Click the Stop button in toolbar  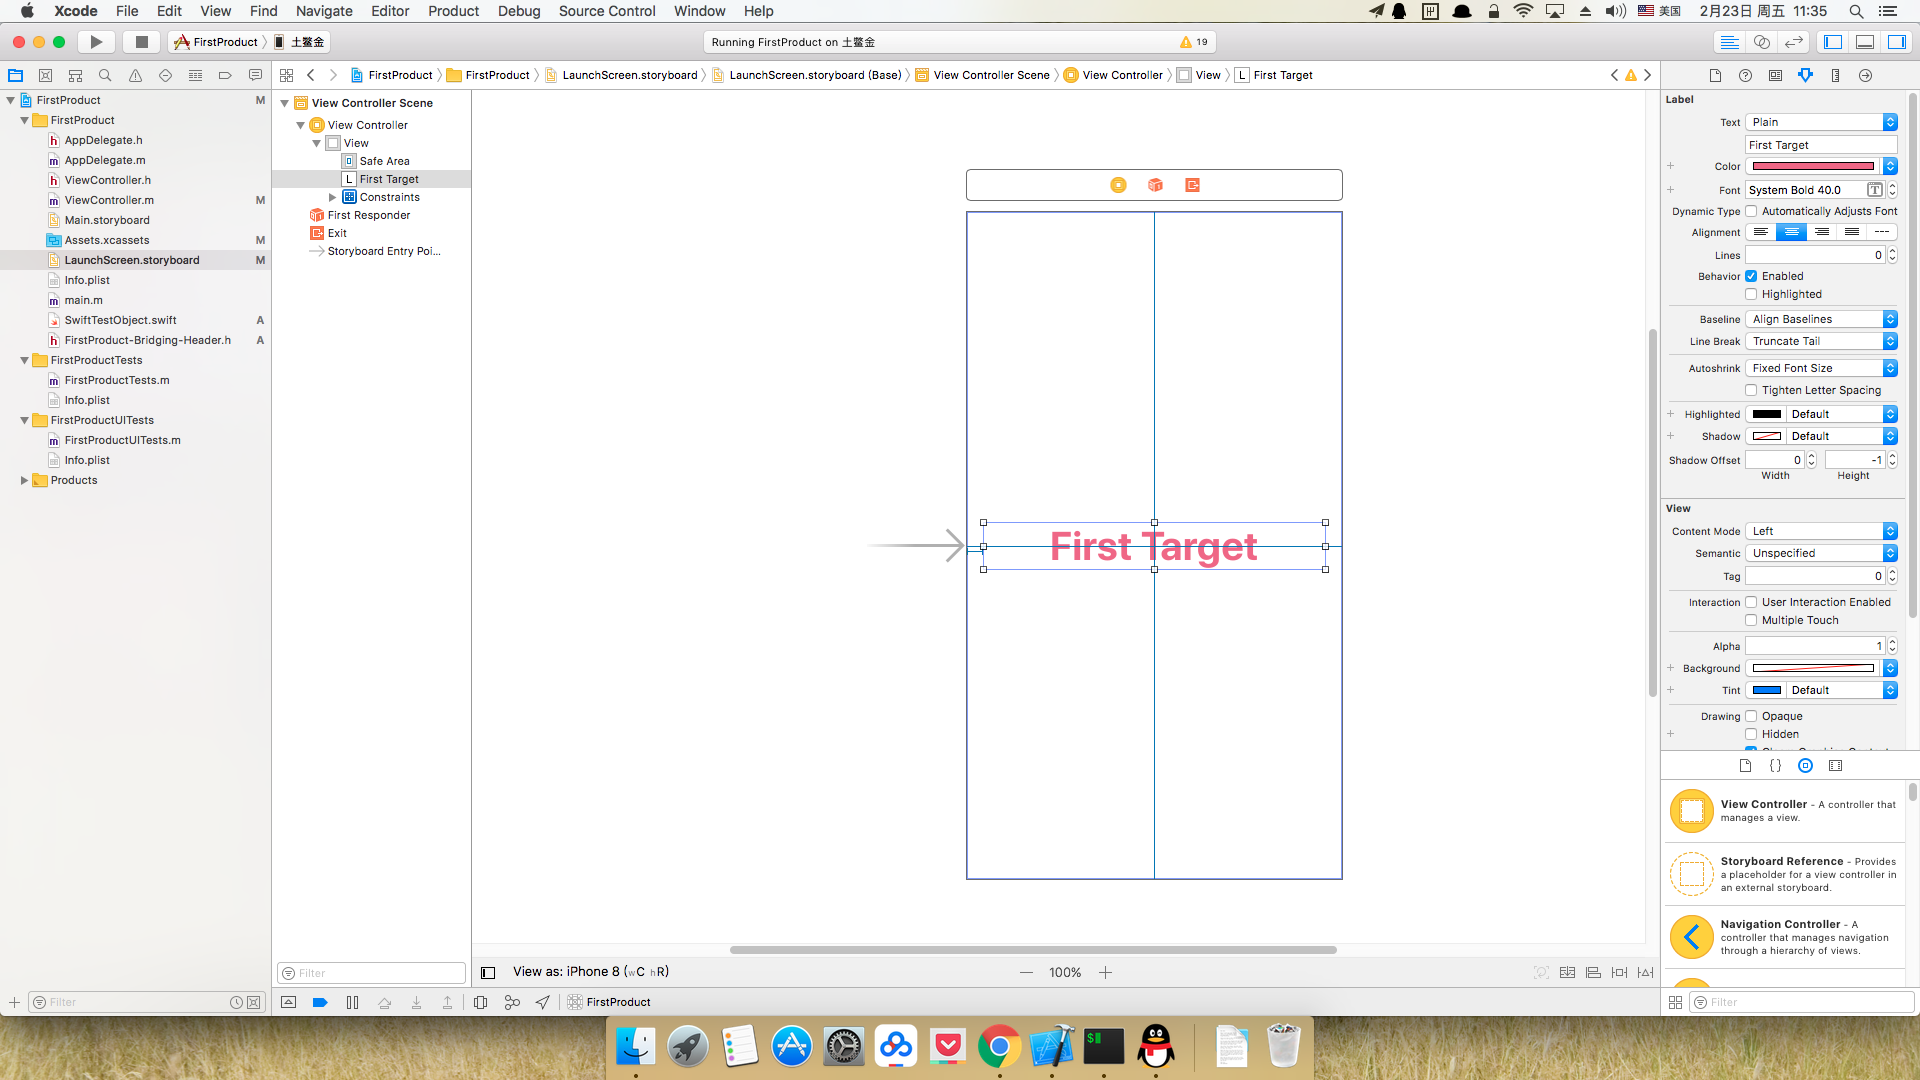[141, 42]
